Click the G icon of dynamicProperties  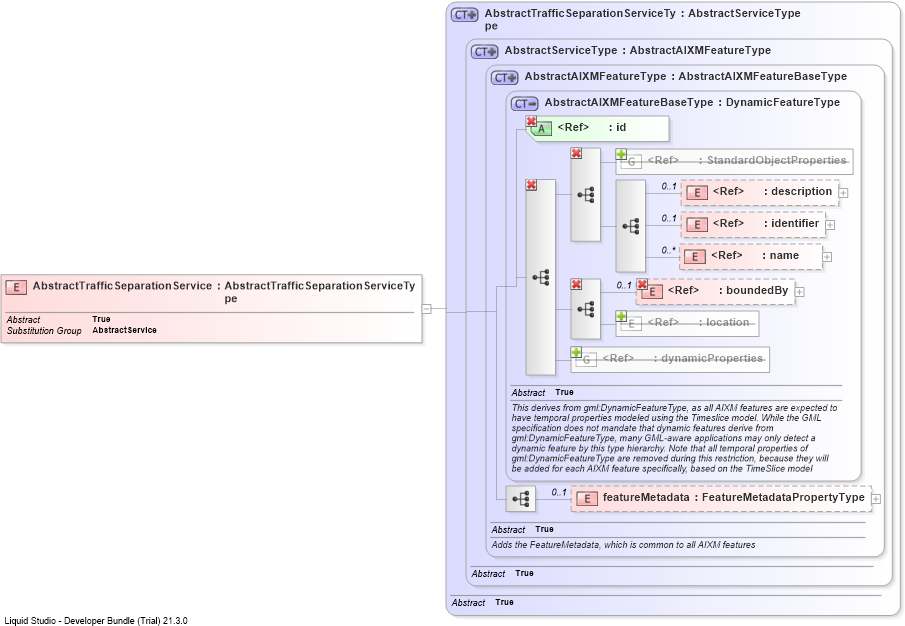coord(586,360)
